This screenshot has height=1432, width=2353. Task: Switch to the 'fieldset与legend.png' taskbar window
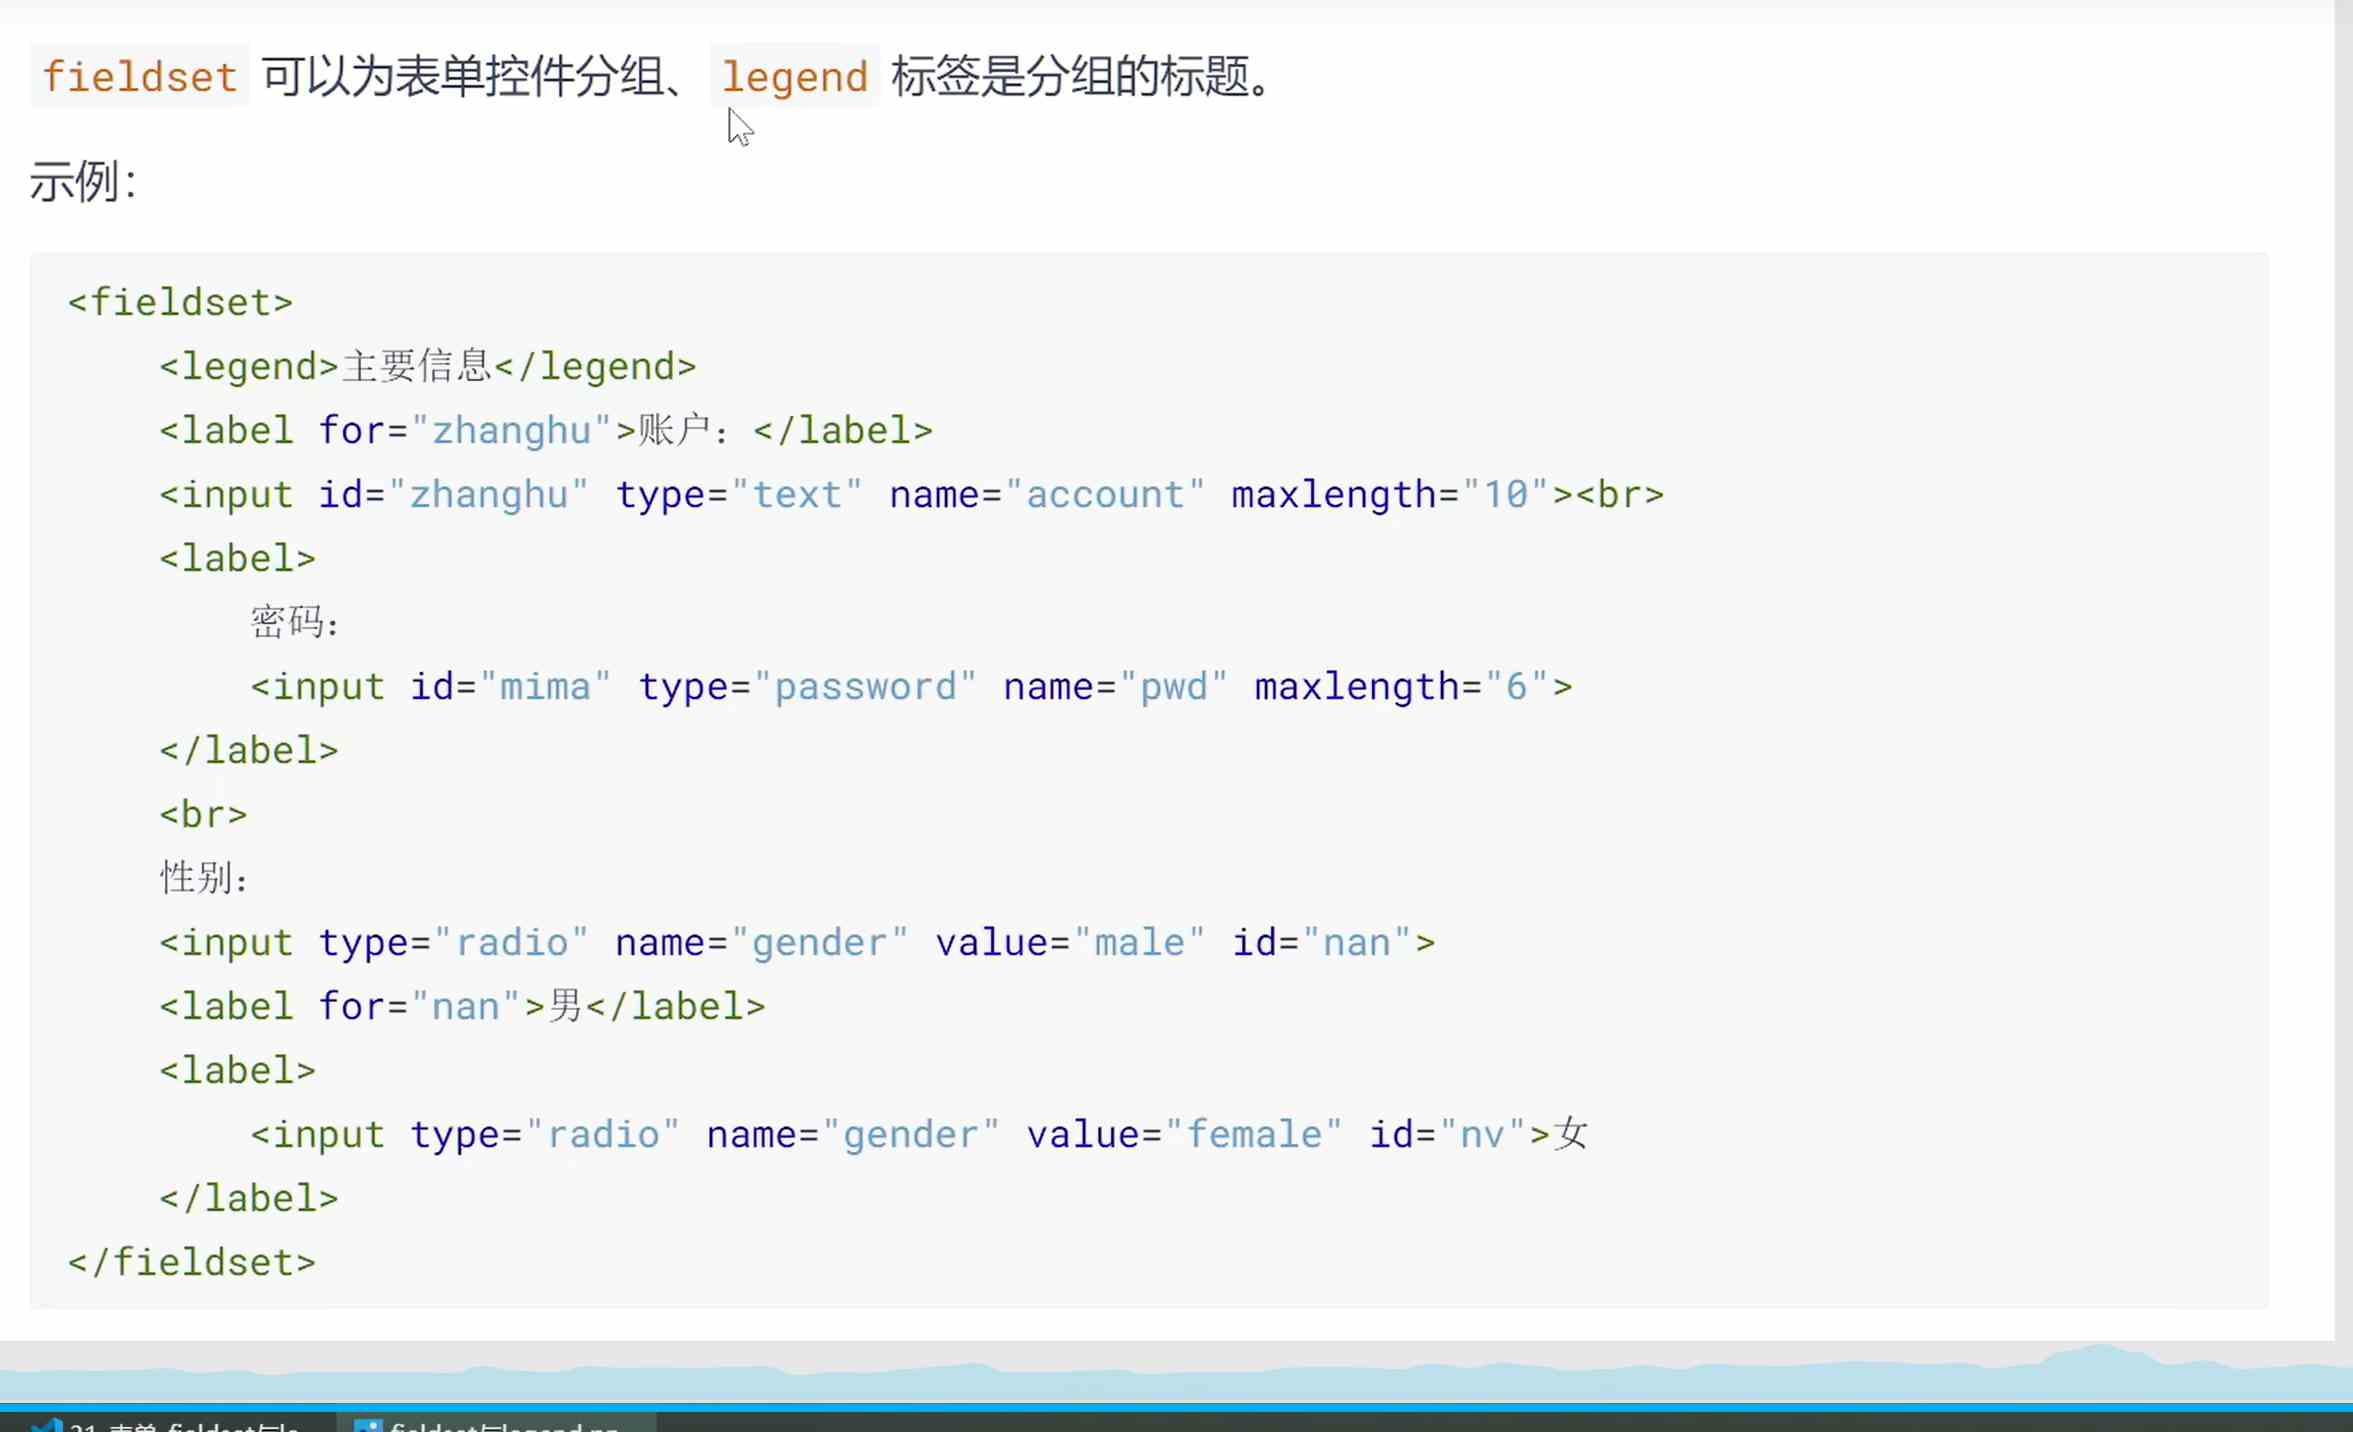point(505,1427)
